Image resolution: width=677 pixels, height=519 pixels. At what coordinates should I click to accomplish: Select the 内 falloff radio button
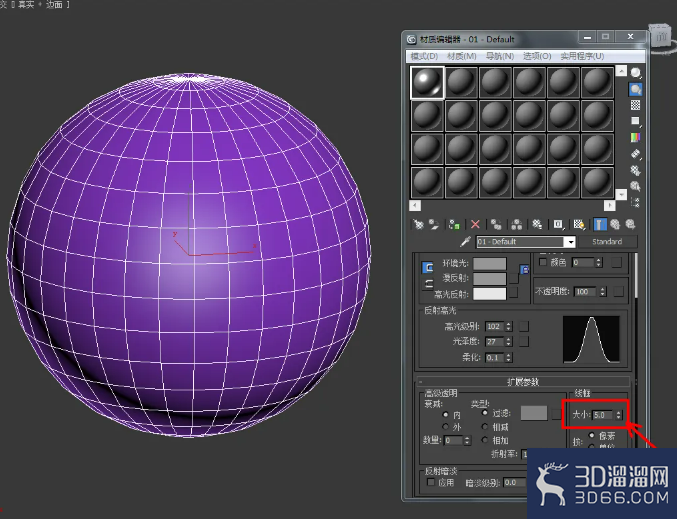[x=446, y=415]
